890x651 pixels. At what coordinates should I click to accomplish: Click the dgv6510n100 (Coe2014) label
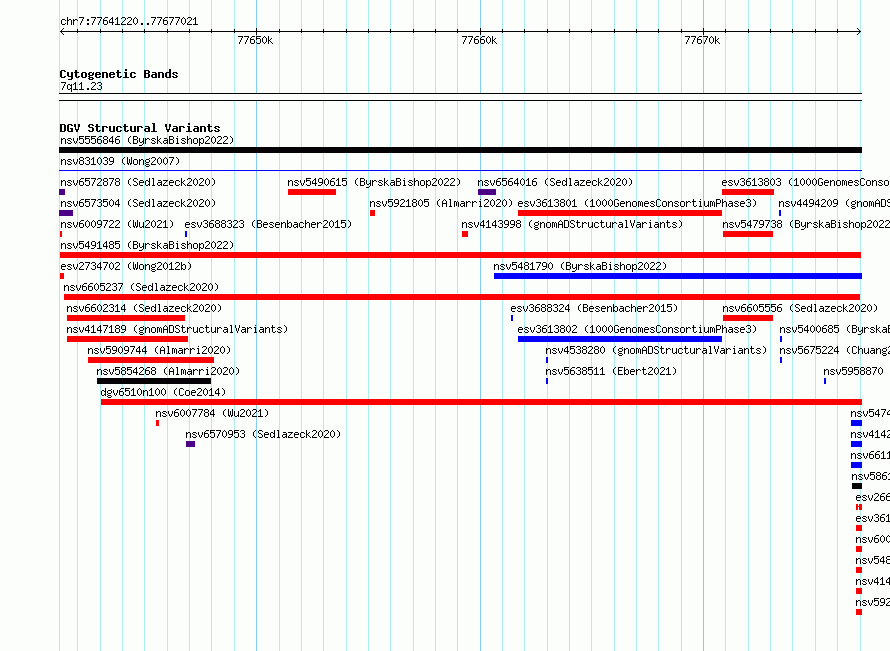coord(163,392)
